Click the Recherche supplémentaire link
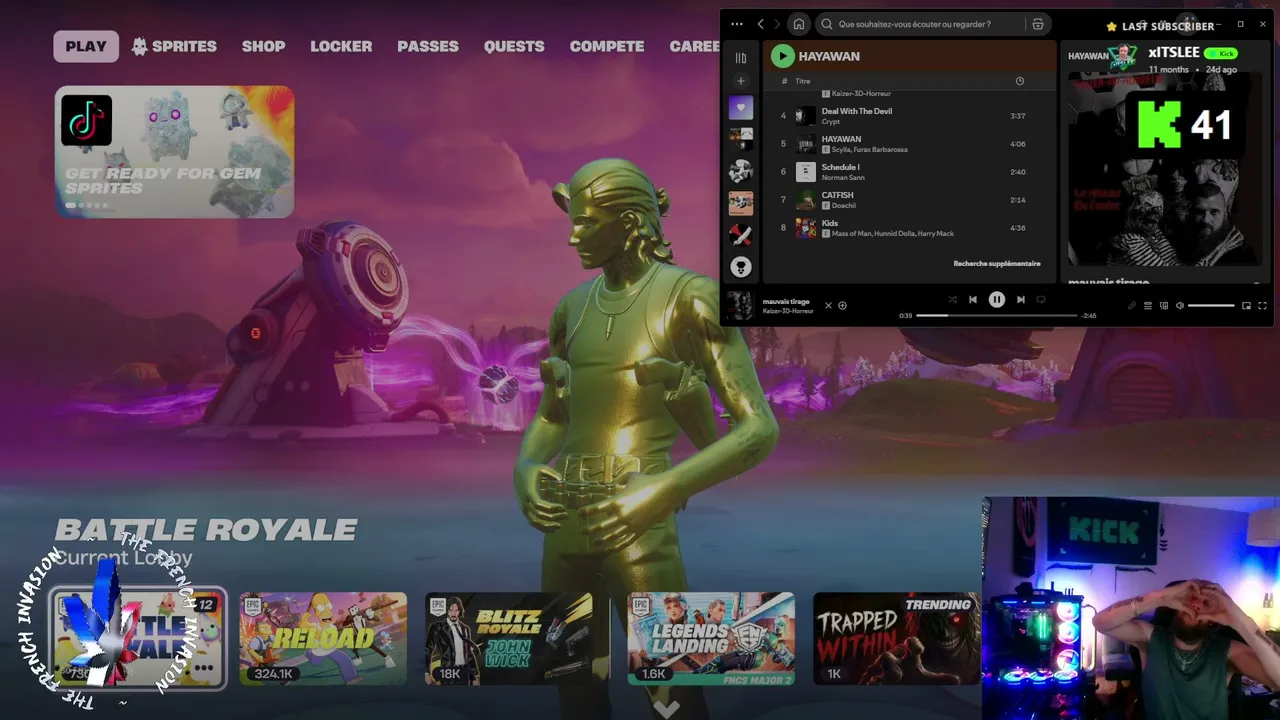 click(997, 264)
